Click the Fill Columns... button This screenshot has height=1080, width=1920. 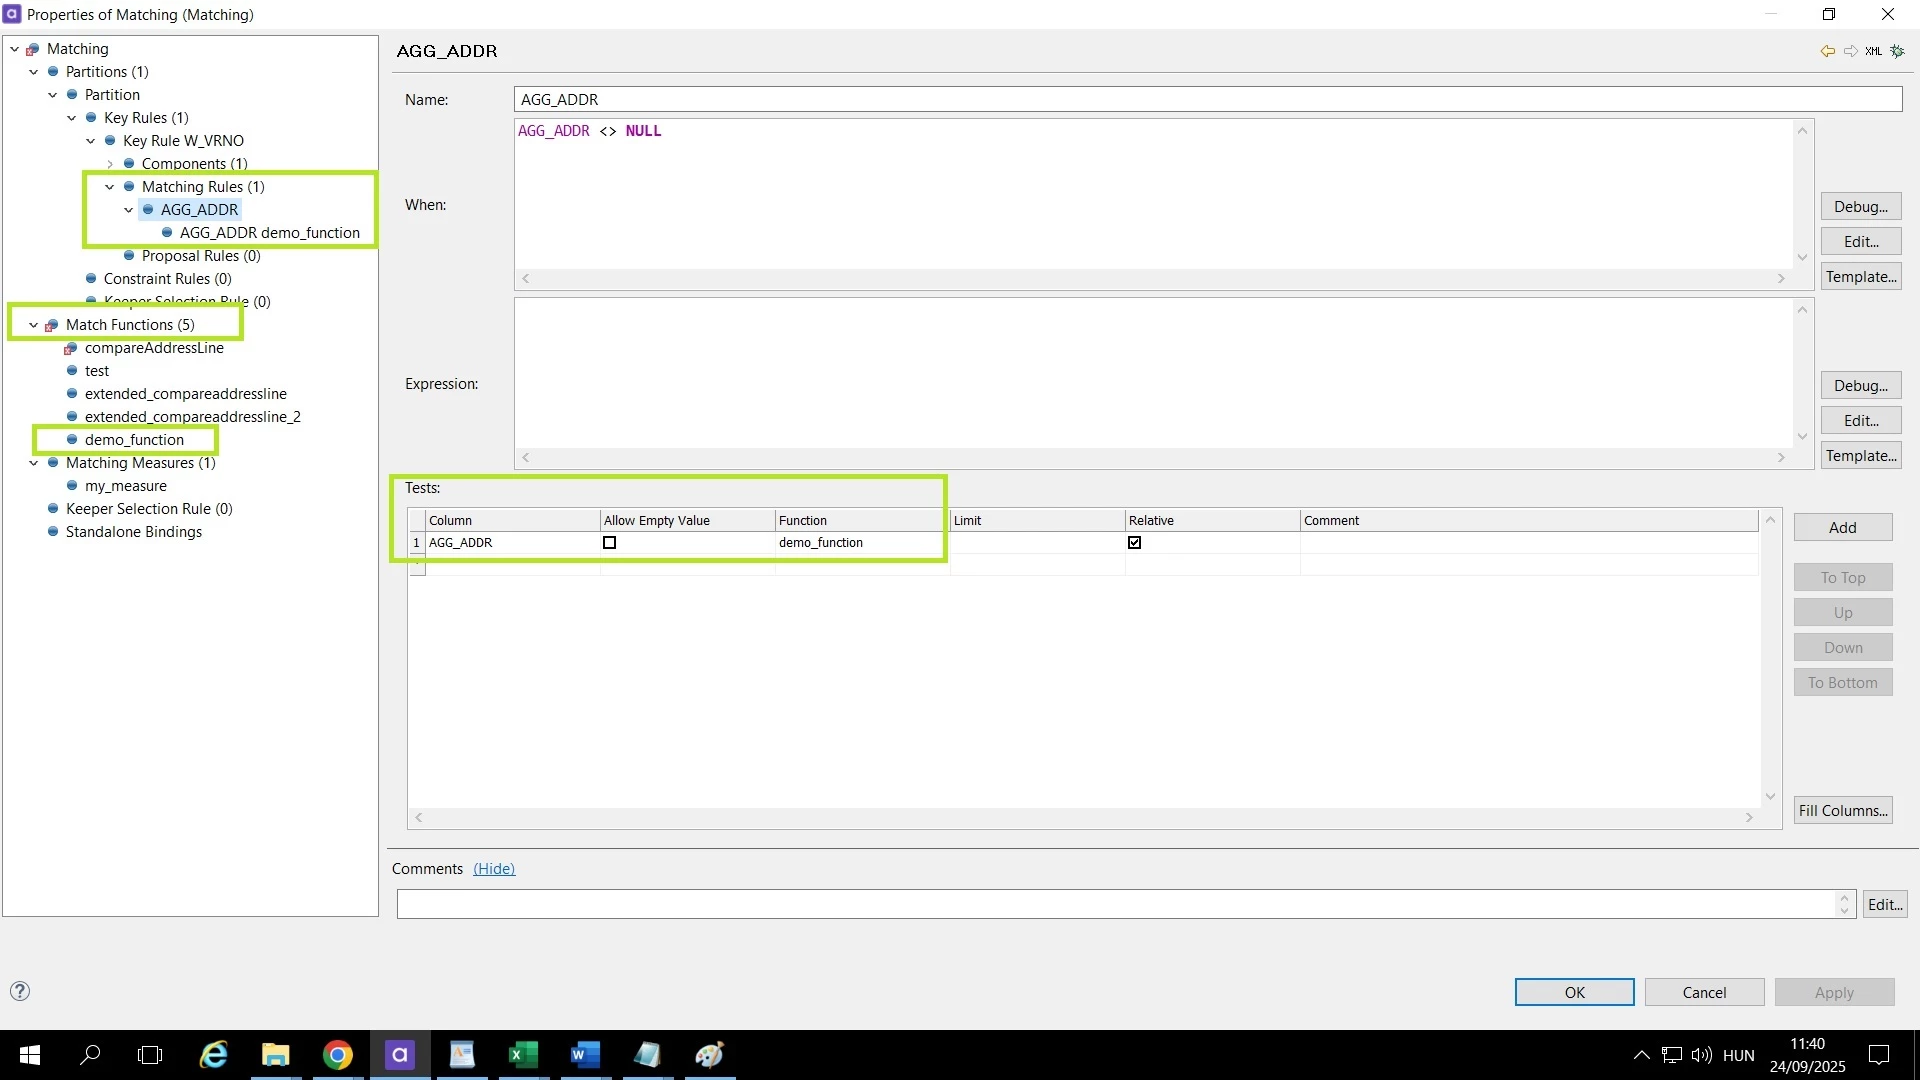(1842, 811)
